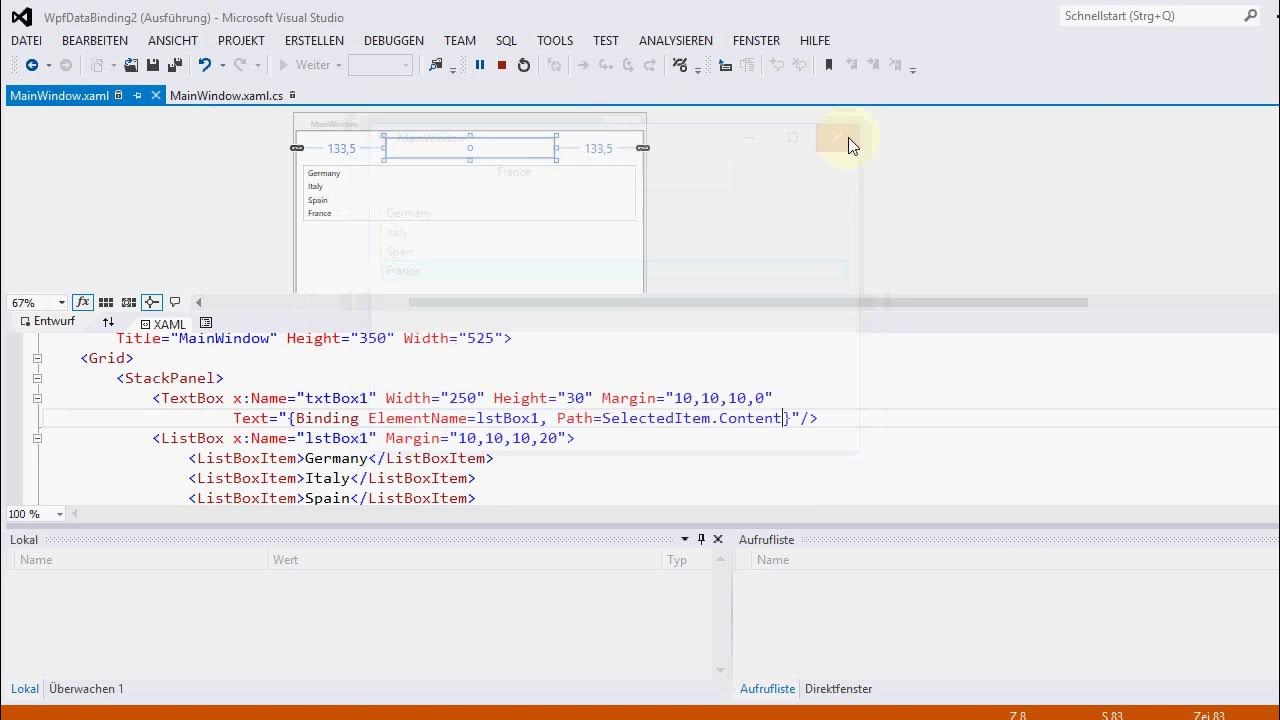Collapse the ListBox element outlining box
The width and height of the screenshot is (1280, 720).
pos(37,438)
